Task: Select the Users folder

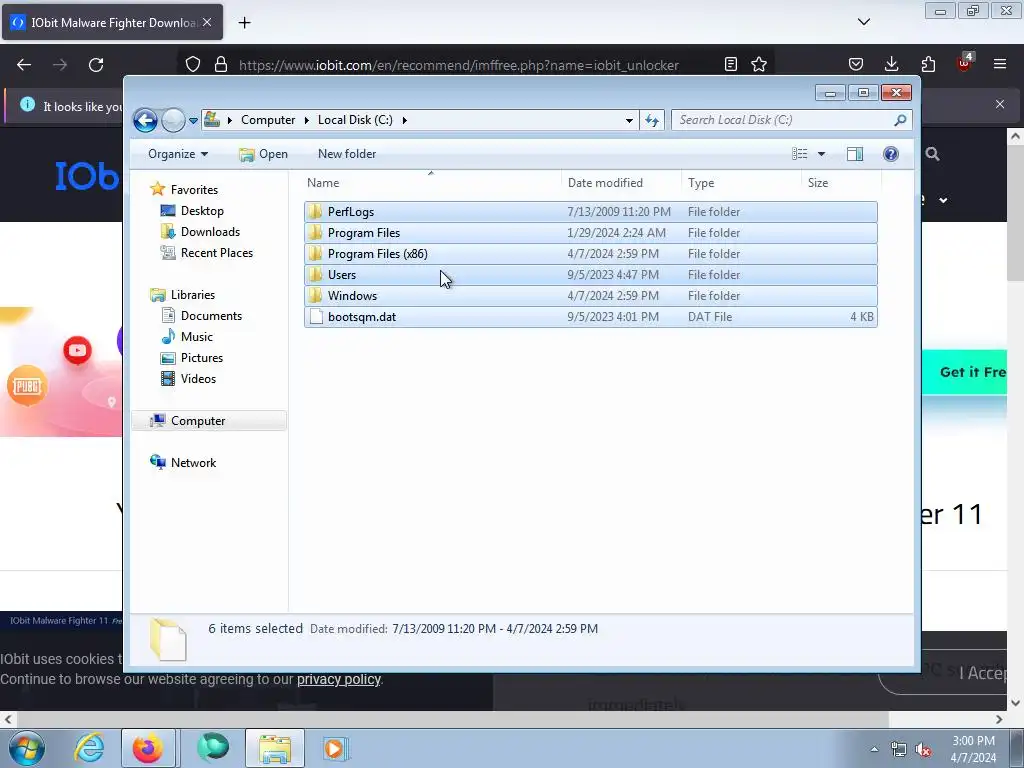Action: pos(590,274)
